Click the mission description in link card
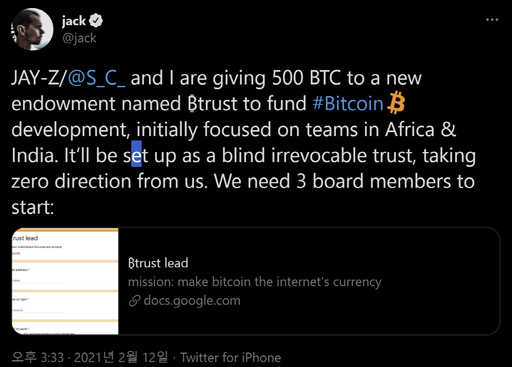This screenshot has width=512, height=367. 255,282
